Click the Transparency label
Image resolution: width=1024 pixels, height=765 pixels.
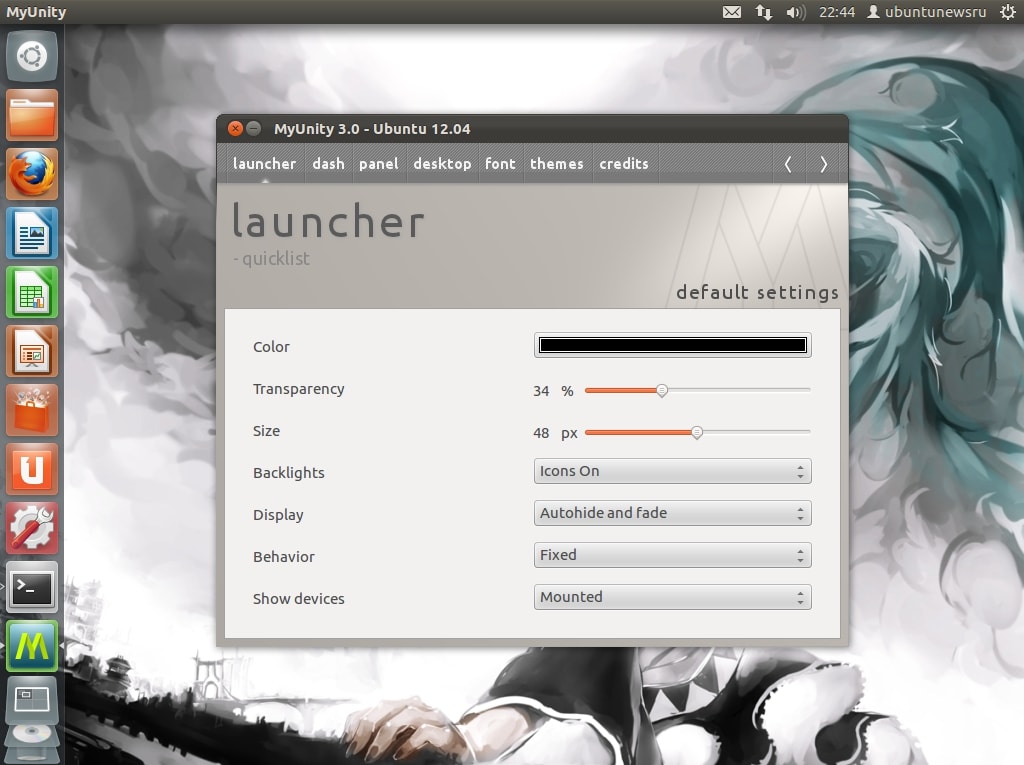click(x=298, y=389)
